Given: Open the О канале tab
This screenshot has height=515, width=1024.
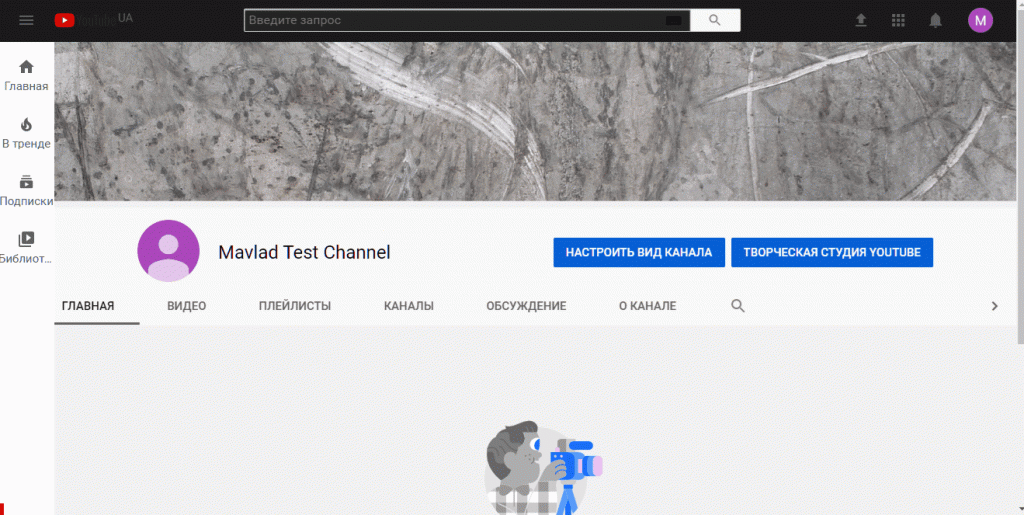Looking at the screenshot, I should [x=647, y=306].
